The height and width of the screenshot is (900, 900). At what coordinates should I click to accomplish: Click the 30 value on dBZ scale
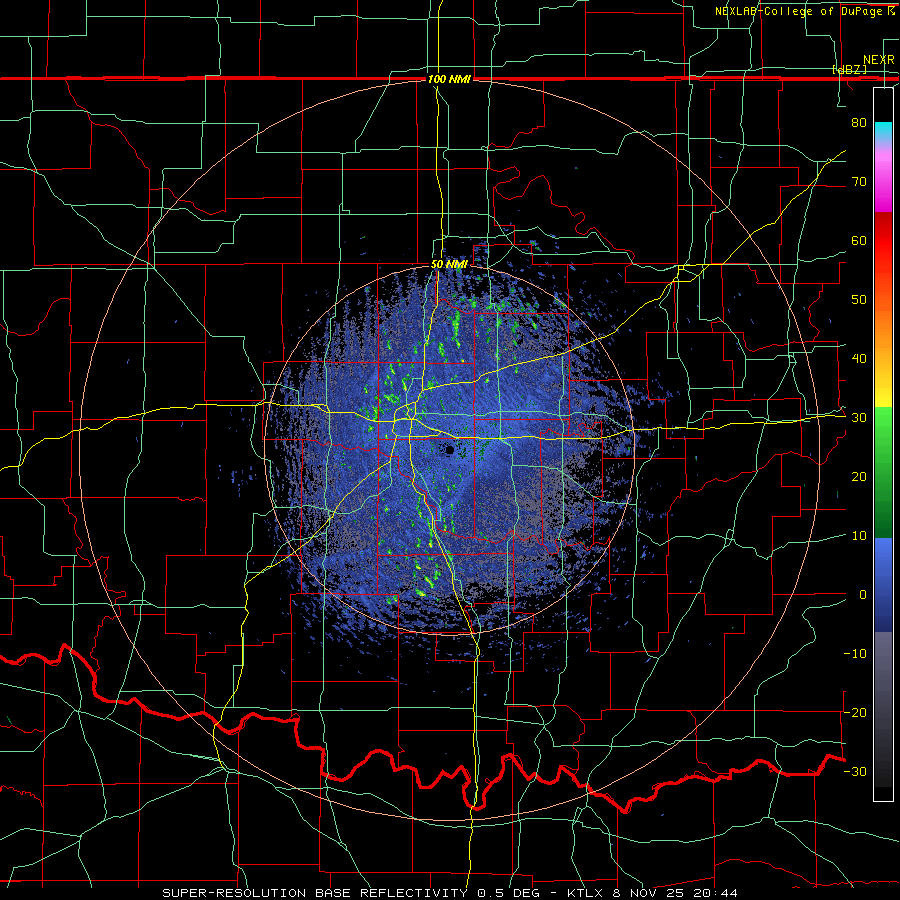click(859, 418)
